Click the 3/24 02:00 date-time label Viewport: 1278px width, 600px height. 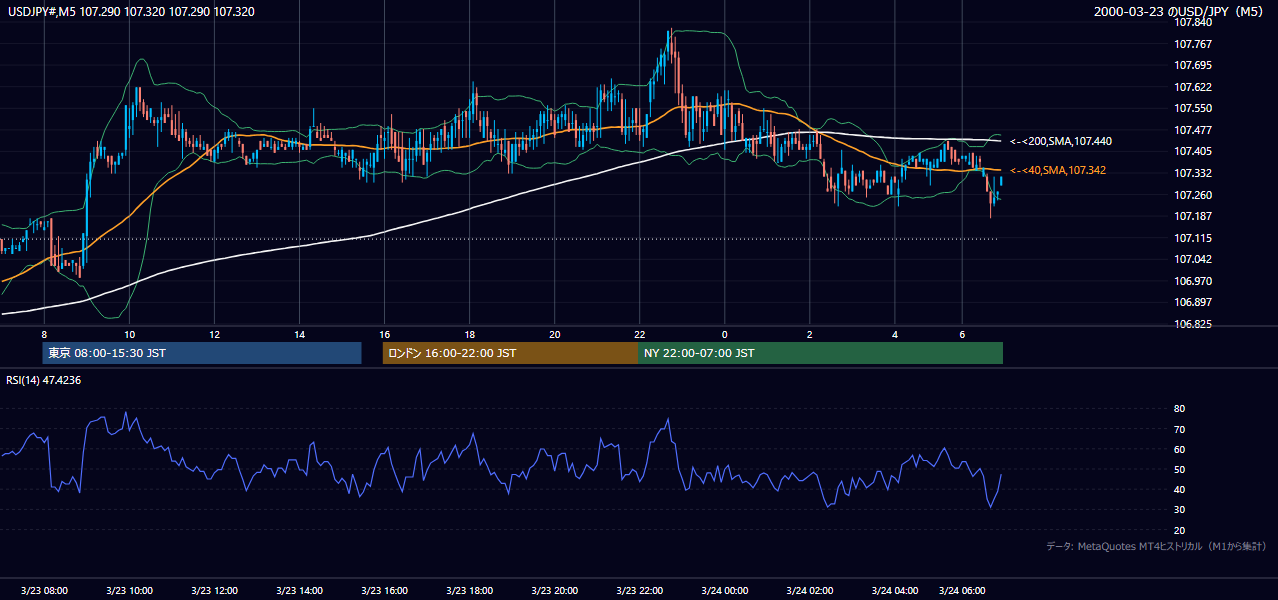[x=810, y=591]
